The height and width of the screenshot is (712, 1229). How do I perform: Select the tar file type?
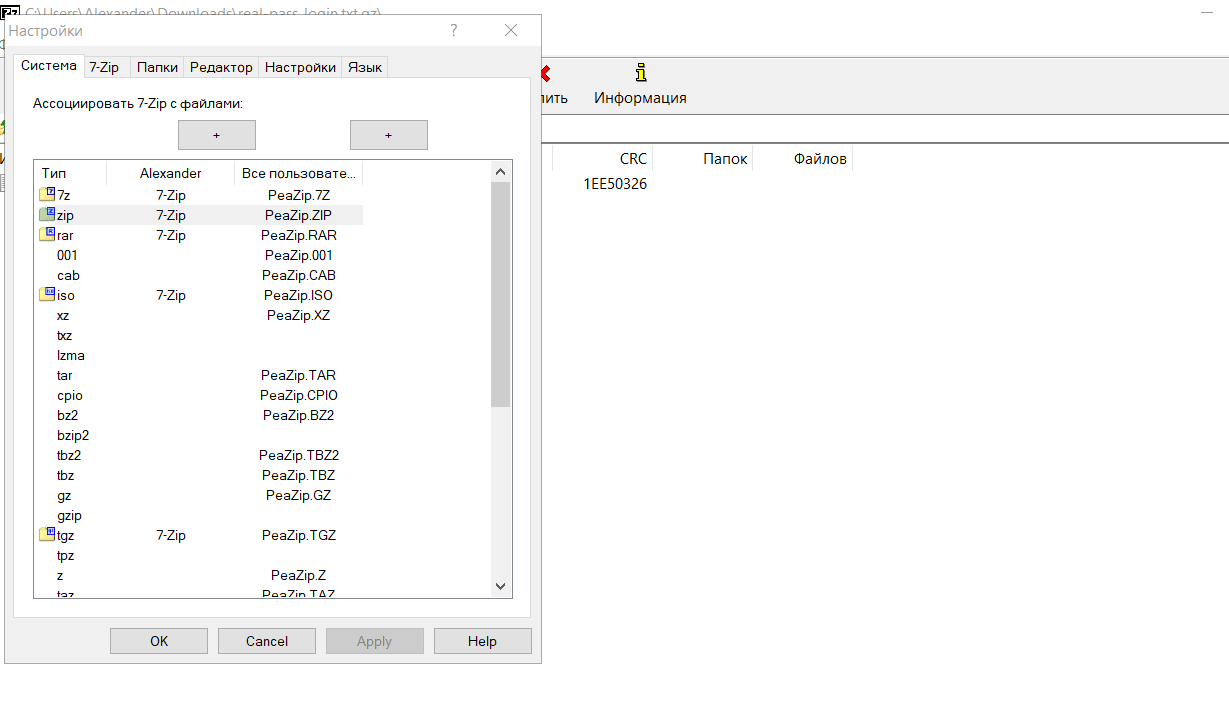64,375
